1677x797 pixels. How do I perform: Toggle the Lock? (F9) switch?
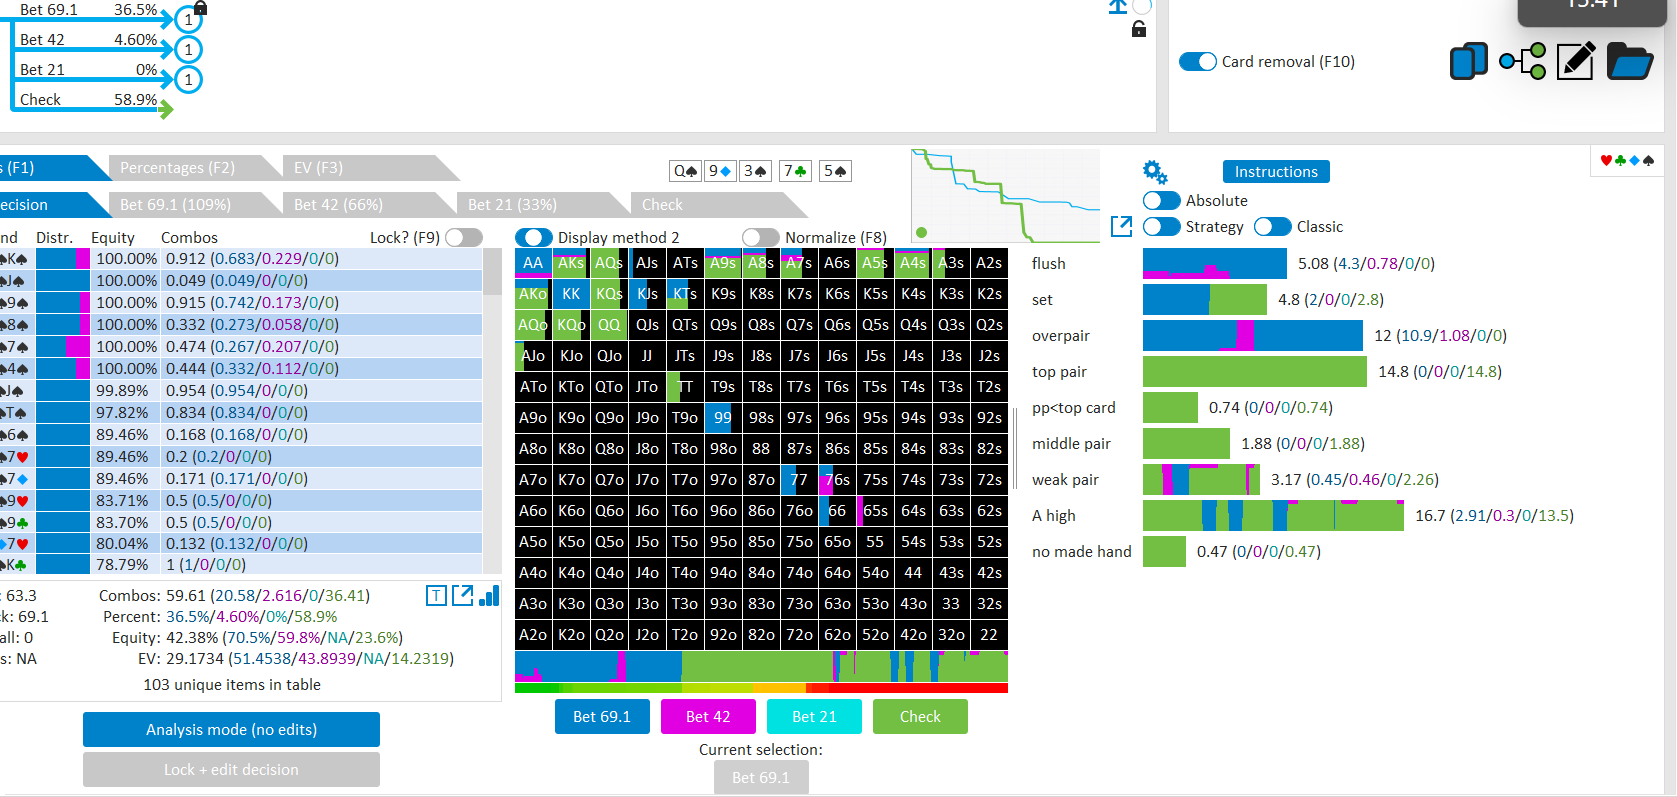tap(464, 237)
